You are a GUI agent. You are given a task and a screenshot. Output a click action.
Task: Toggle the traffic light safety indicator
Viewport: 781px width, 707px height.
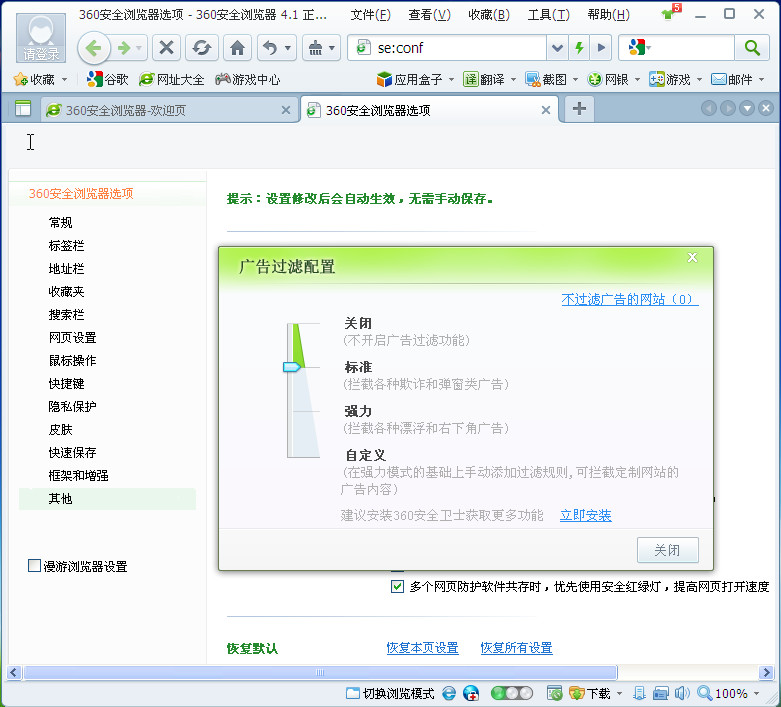coord(512,693)
